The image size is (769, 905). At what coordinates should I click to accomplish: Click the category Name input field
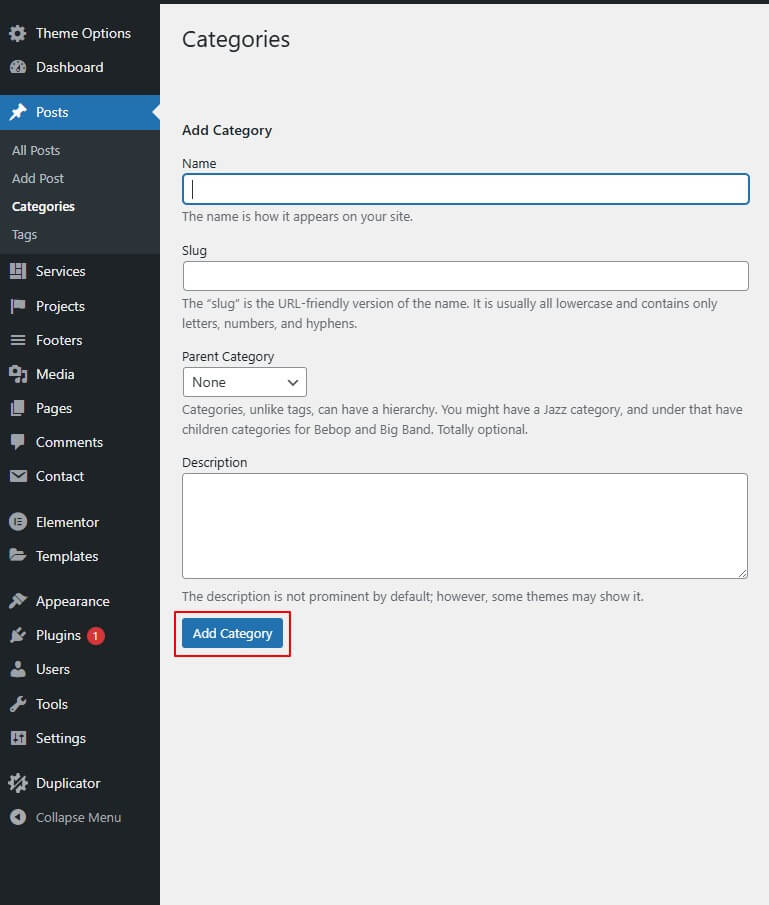click(465, 189)
